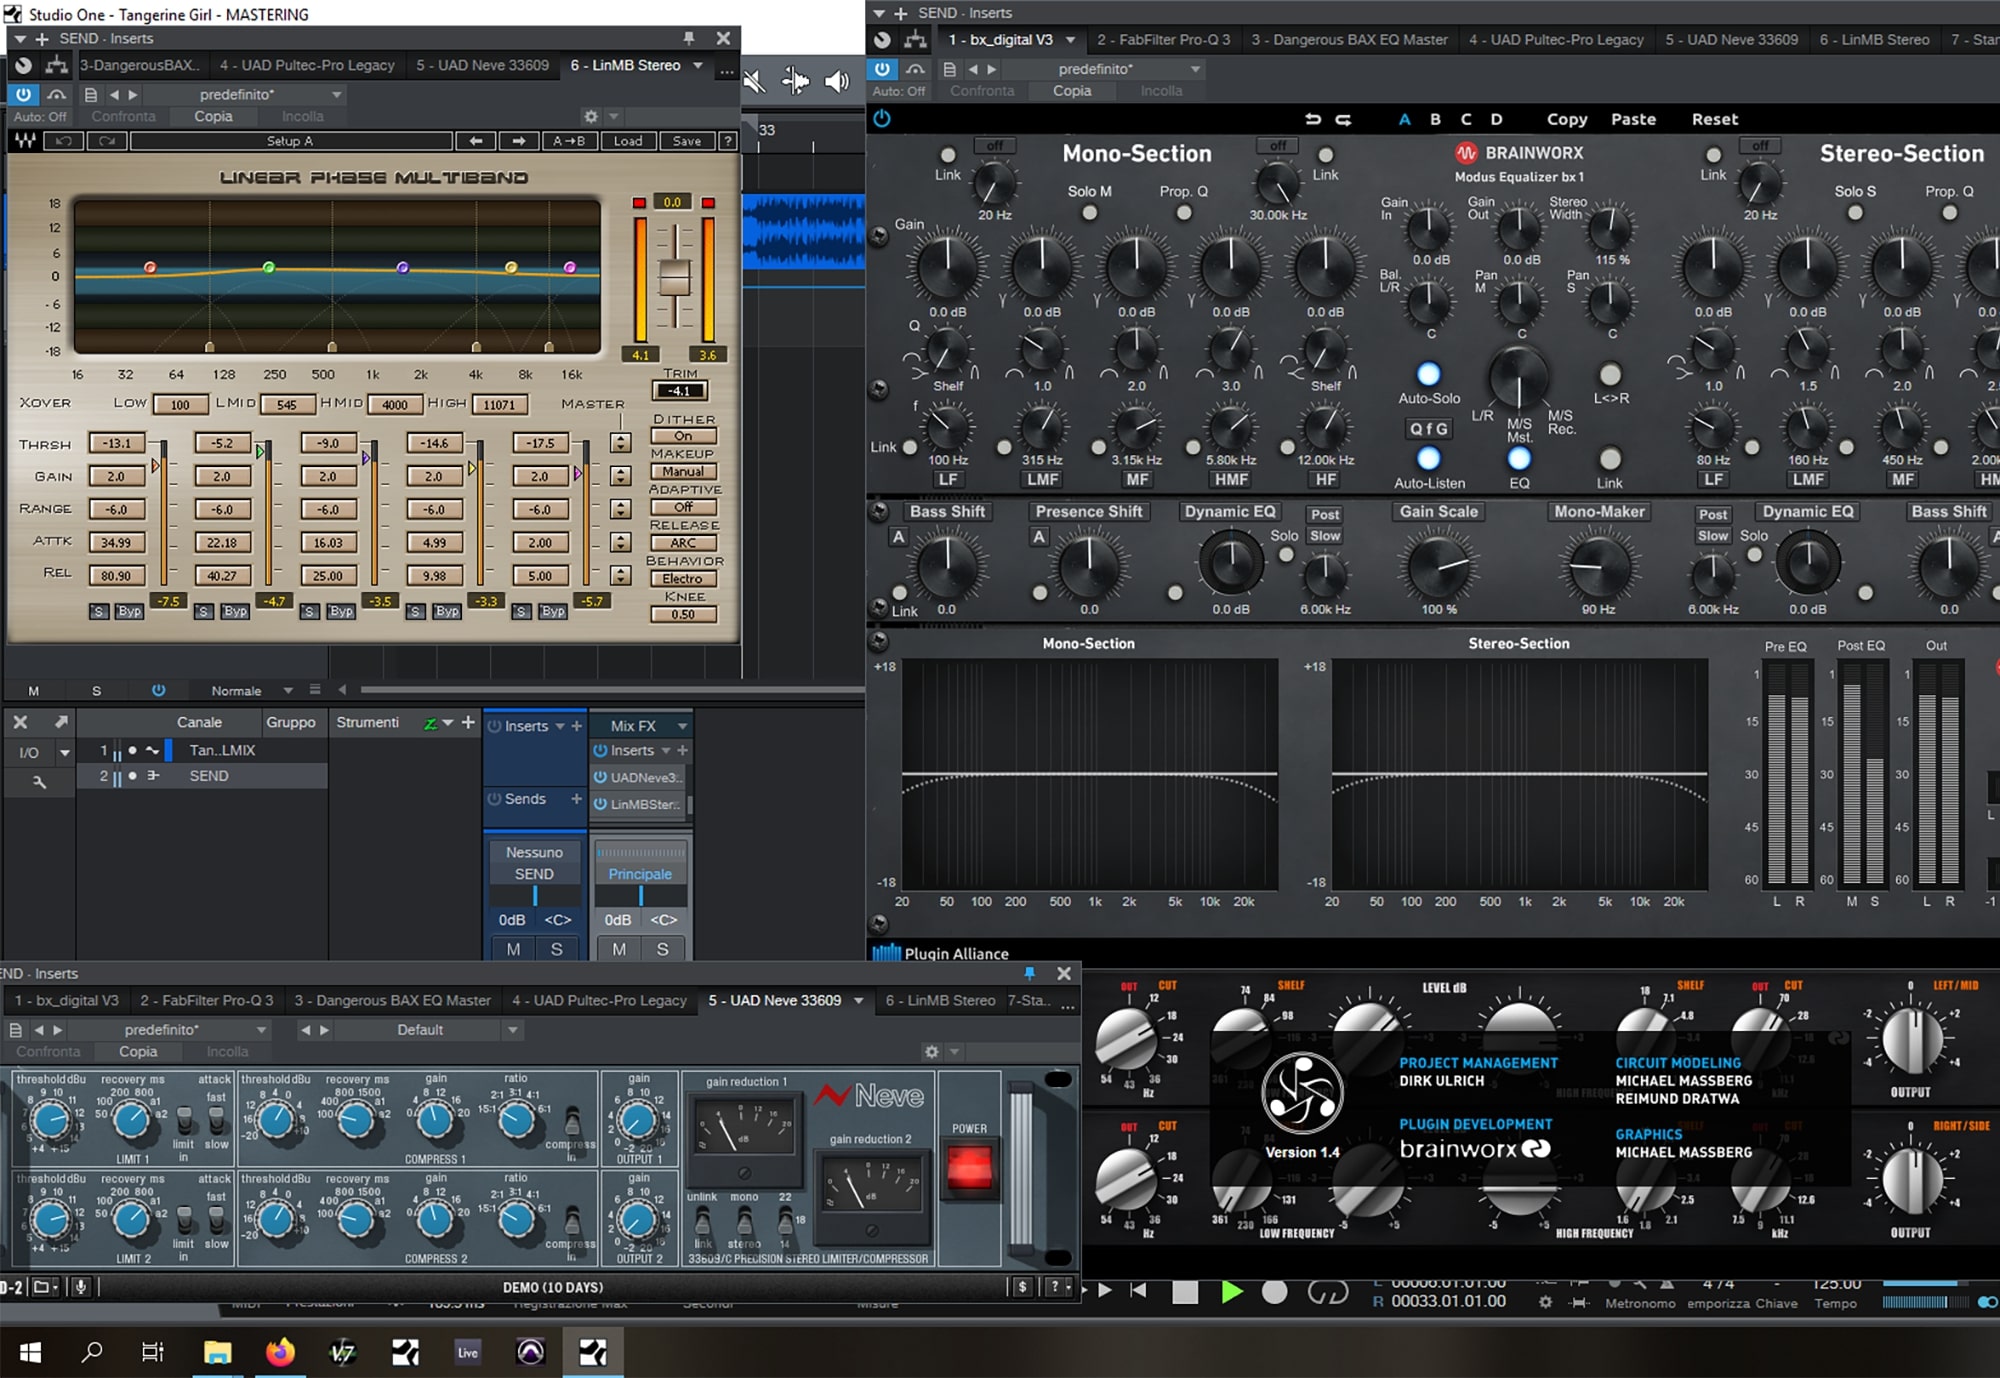Click the Knee value field showing 0.50
Image resolution: width=2000 pixels, height=1378 pixels.
(x=683, y=614)
